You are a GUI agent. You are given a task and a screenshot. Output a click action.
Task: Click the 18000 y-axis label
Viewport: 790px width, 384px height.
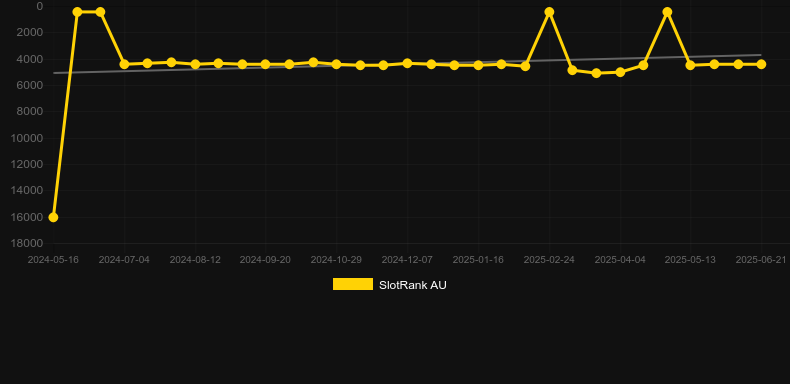[x=27, y=243]
